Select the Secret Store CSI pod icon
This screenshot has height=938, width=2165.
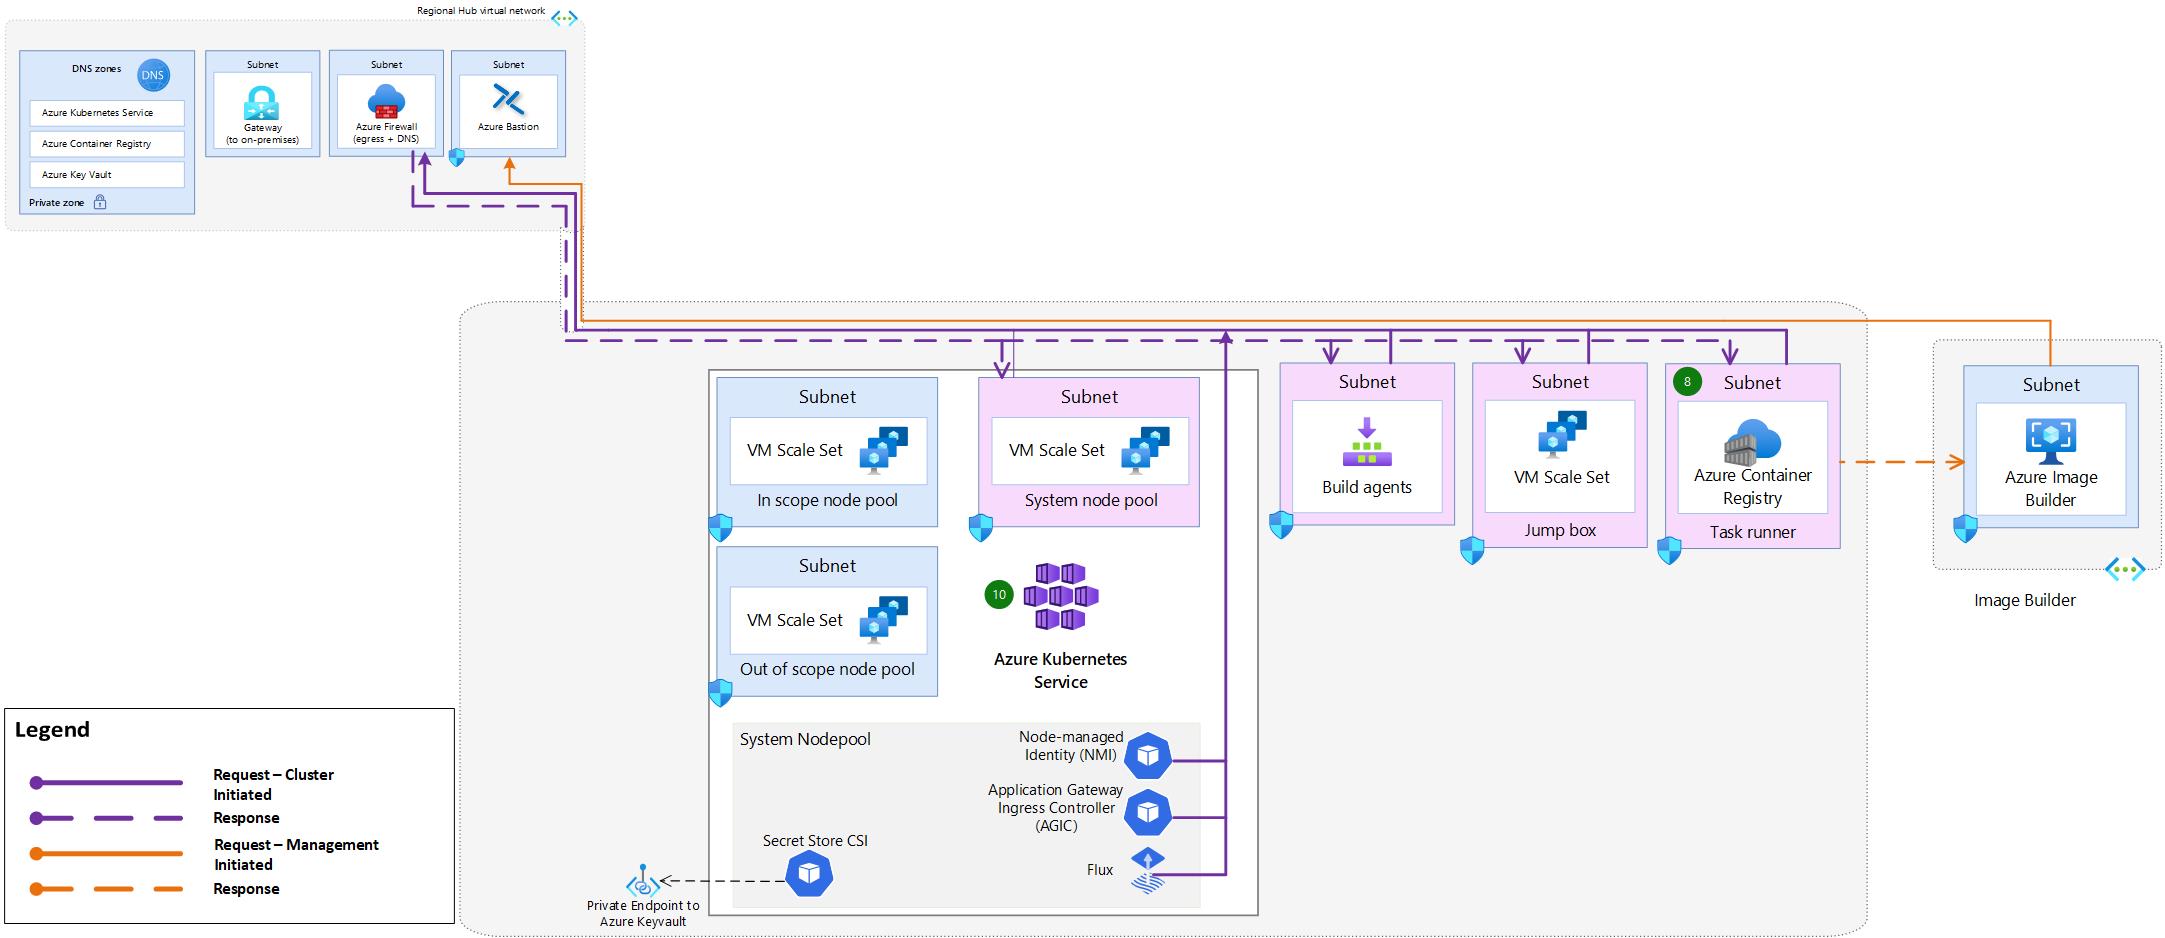click(x=809, y=874)
